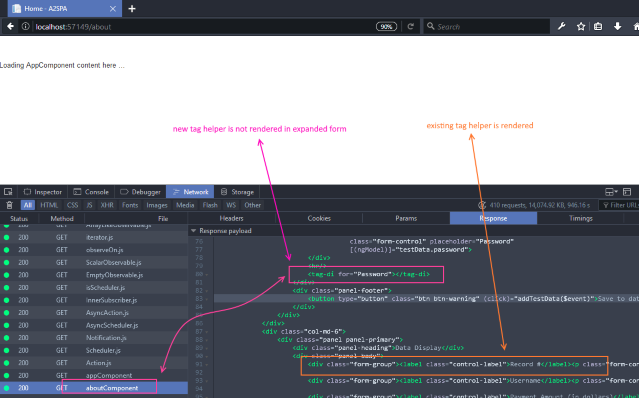
Task: Sort requests by Method column
Action: 62,218
